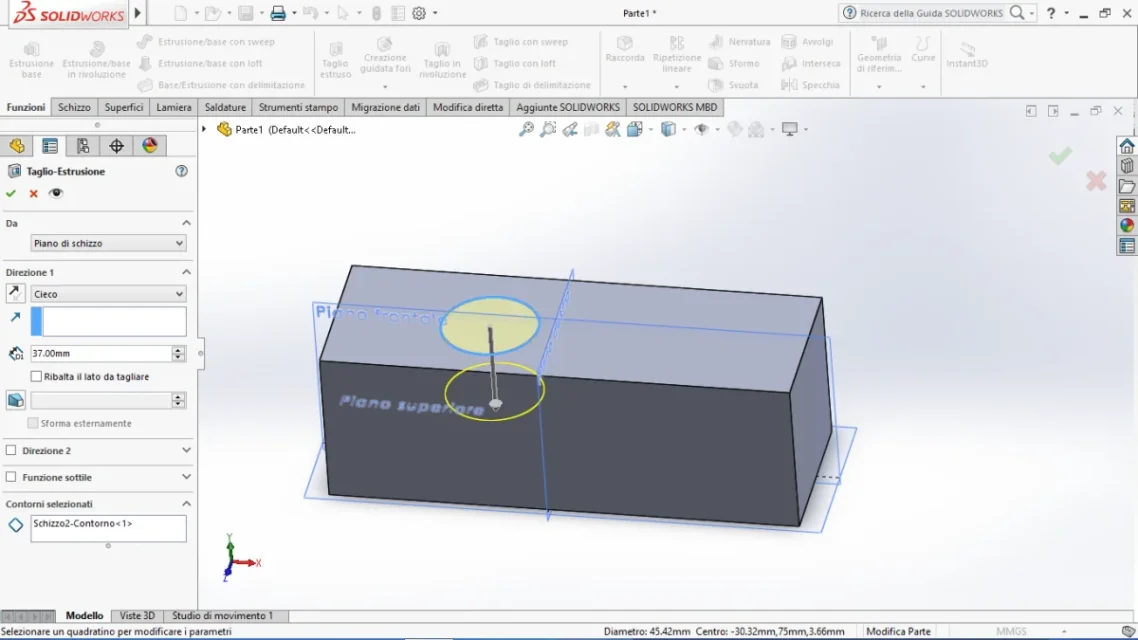The image size is (1138, 640).
Task: Switch to the Schizzo tab
Action: [x=74, y=107]
